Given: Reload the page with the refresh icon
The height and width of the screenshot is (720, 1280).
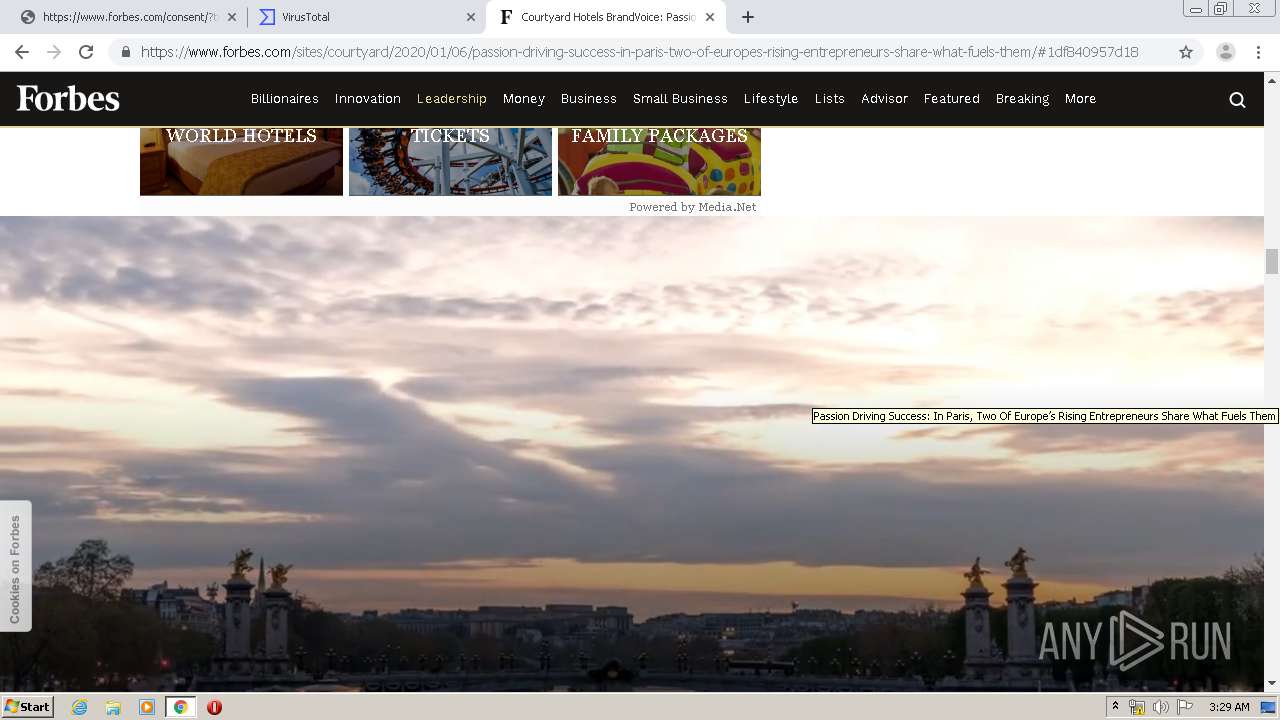Looking at the screenshot, I should pos(86,52).
